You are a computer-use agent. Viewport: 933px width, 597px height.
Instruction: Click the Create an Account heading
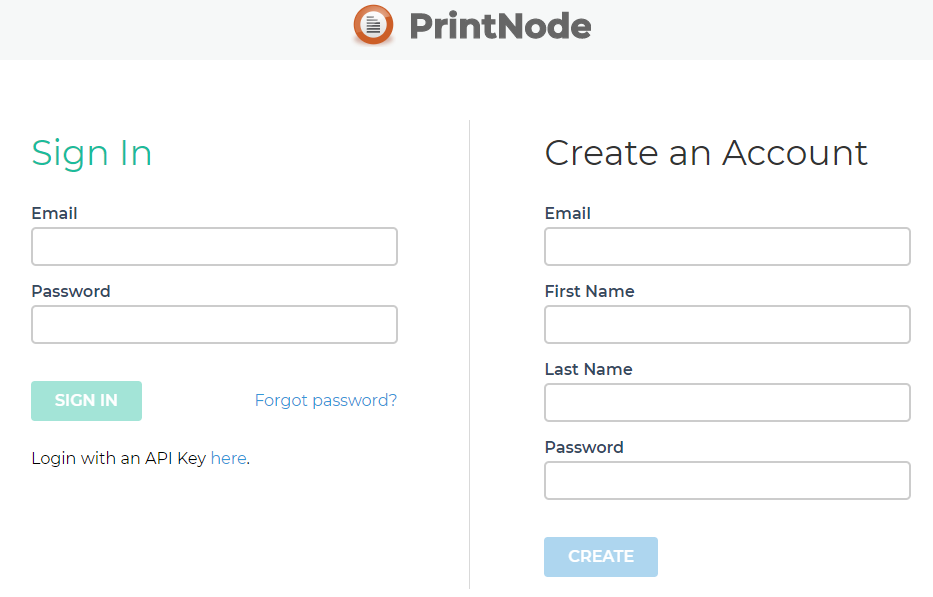click(x=706, y=153)
